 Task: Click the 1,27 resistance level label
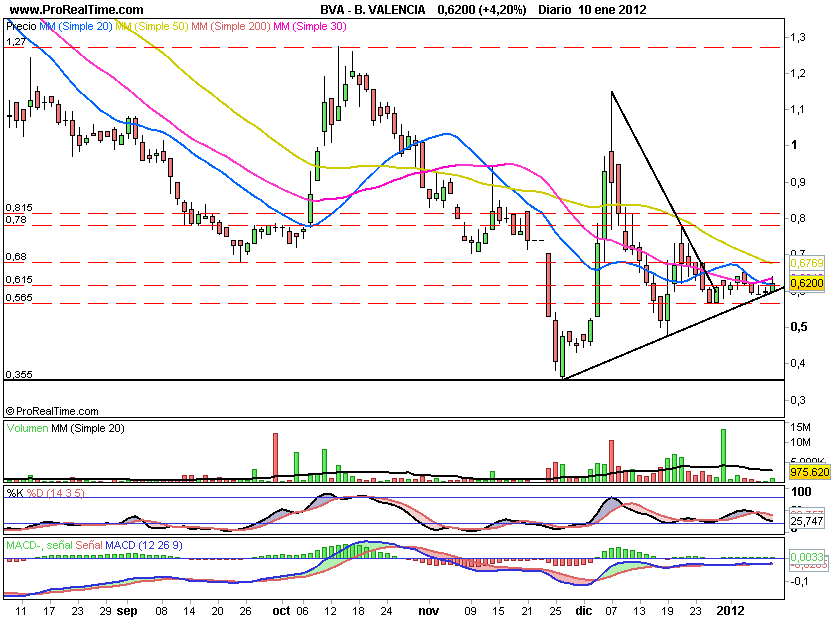point(14,42)
